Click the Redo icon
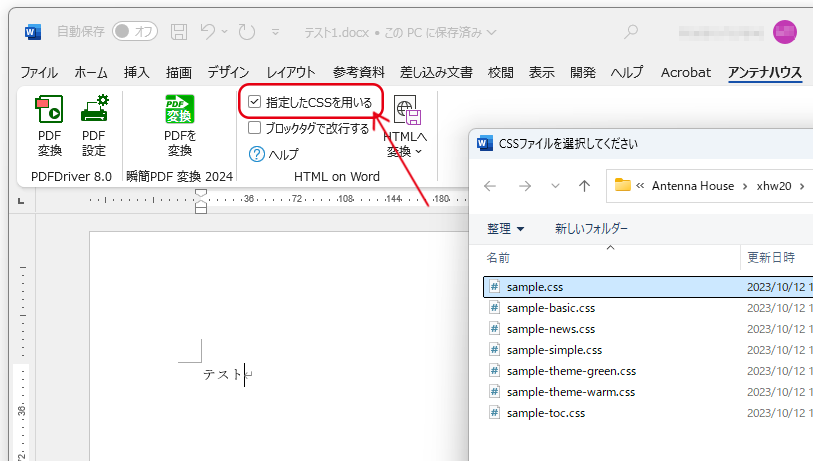Image resolution: width=813 pixels, height=461 pixels. click(x=247, y=32)
